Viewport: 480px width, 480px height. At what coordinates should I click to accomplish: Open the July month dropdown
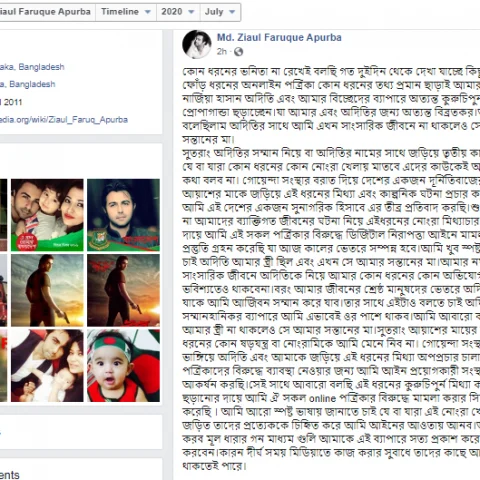click(x=220, y=12)
